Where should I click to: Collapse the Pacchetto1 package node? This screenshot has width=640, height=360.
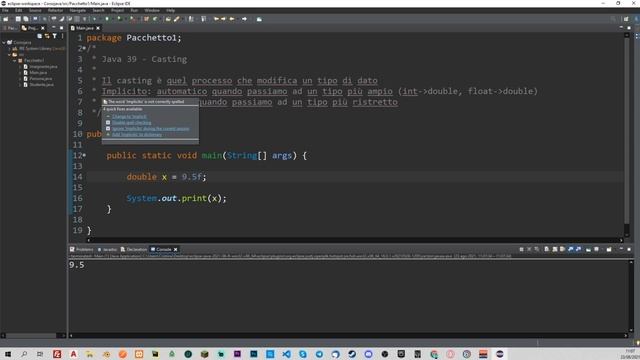coord(14,60)
